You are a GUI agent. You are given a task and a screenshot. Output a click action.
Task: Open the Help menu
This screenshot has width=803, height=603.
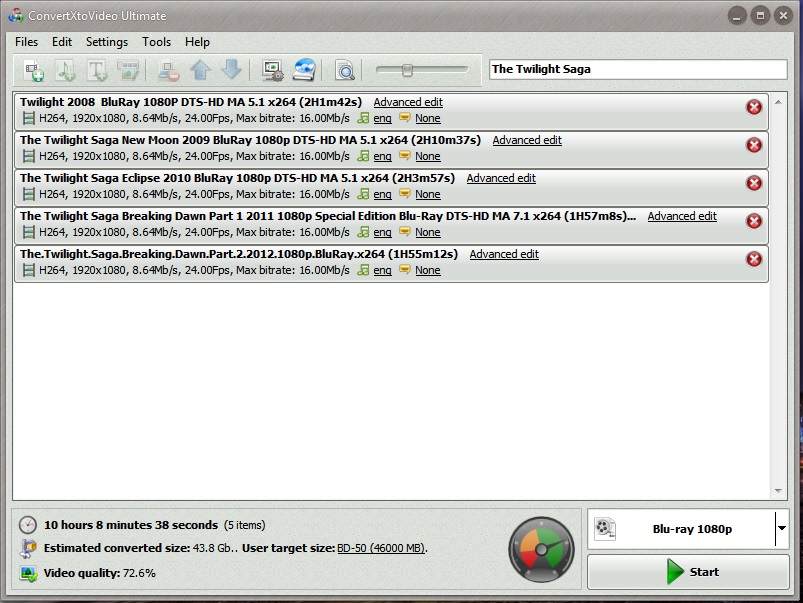pyautogui.click(x=197, y=42)
